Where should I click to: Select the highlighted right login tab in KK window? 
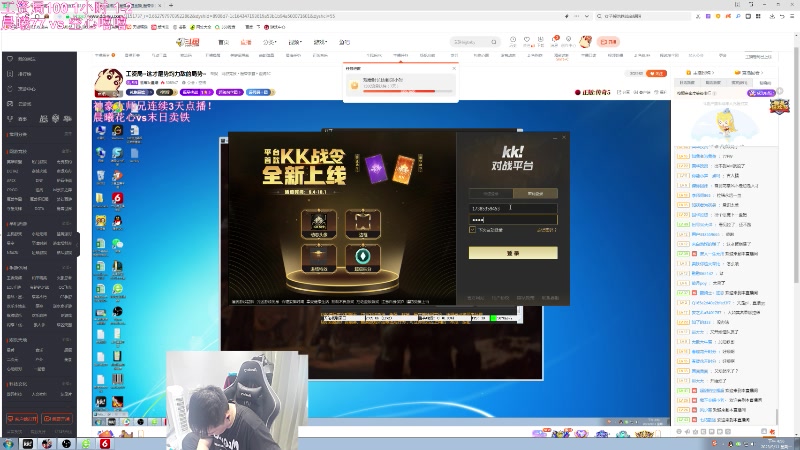tap(535, 193)
